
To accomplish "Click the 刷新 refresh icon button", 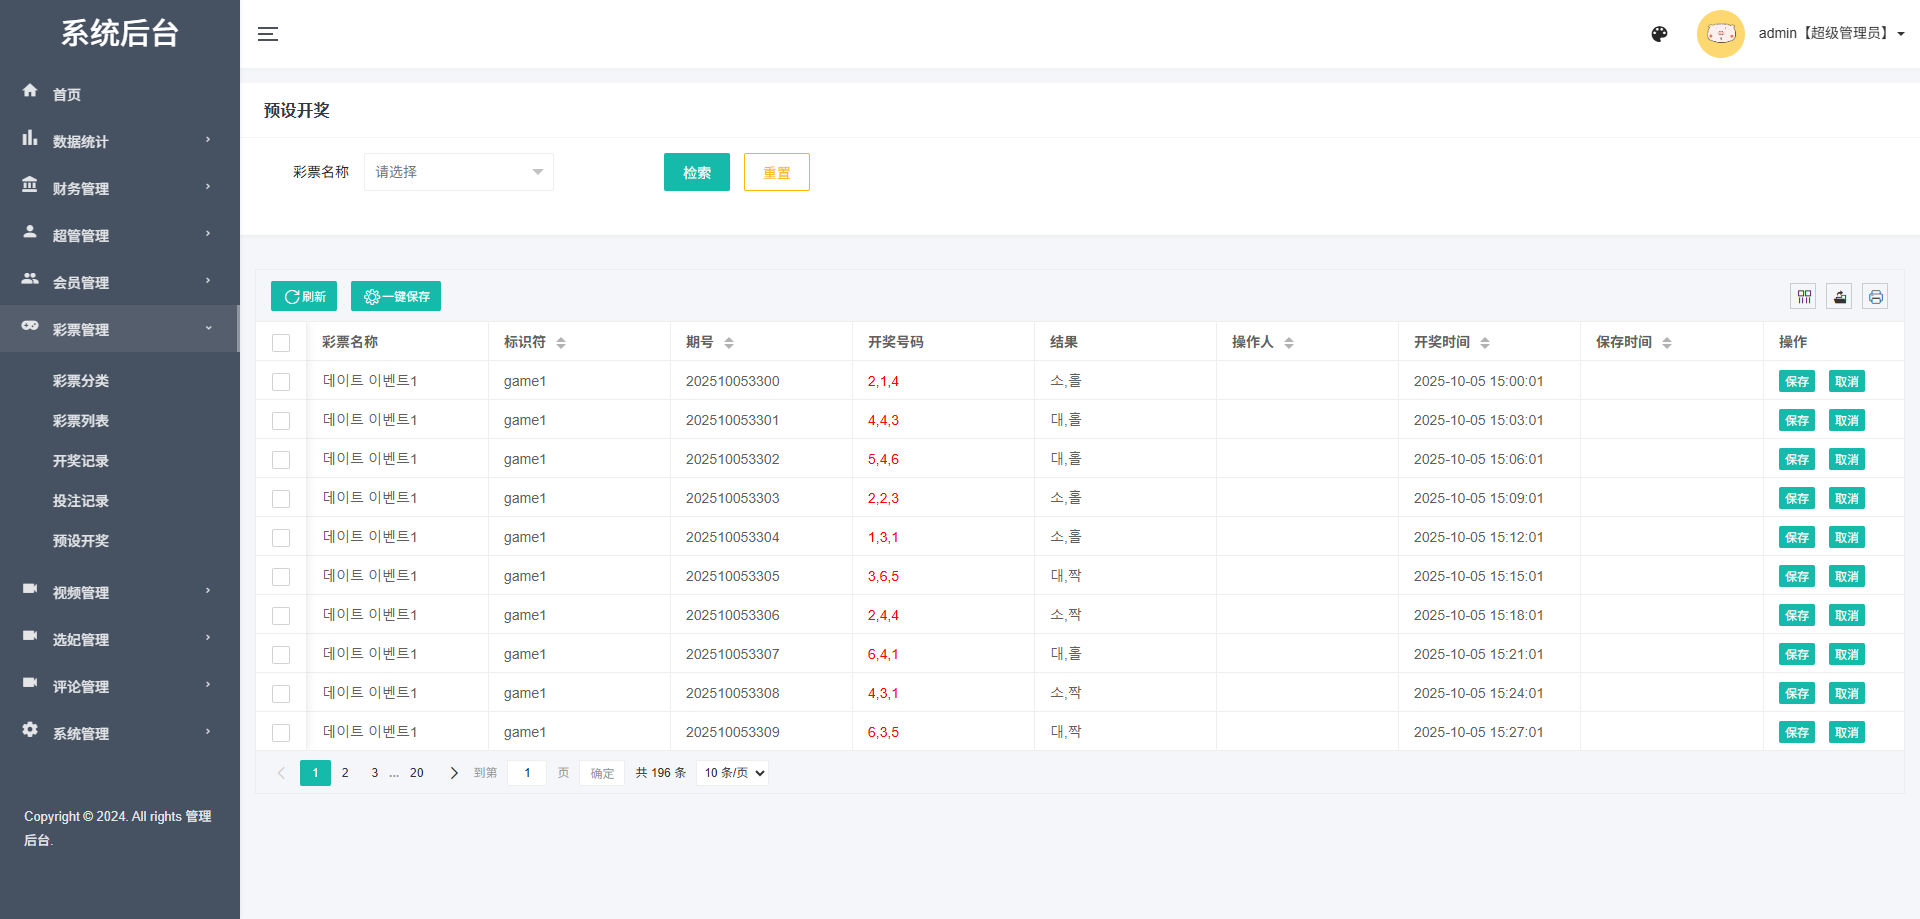I will pos(303,296).
